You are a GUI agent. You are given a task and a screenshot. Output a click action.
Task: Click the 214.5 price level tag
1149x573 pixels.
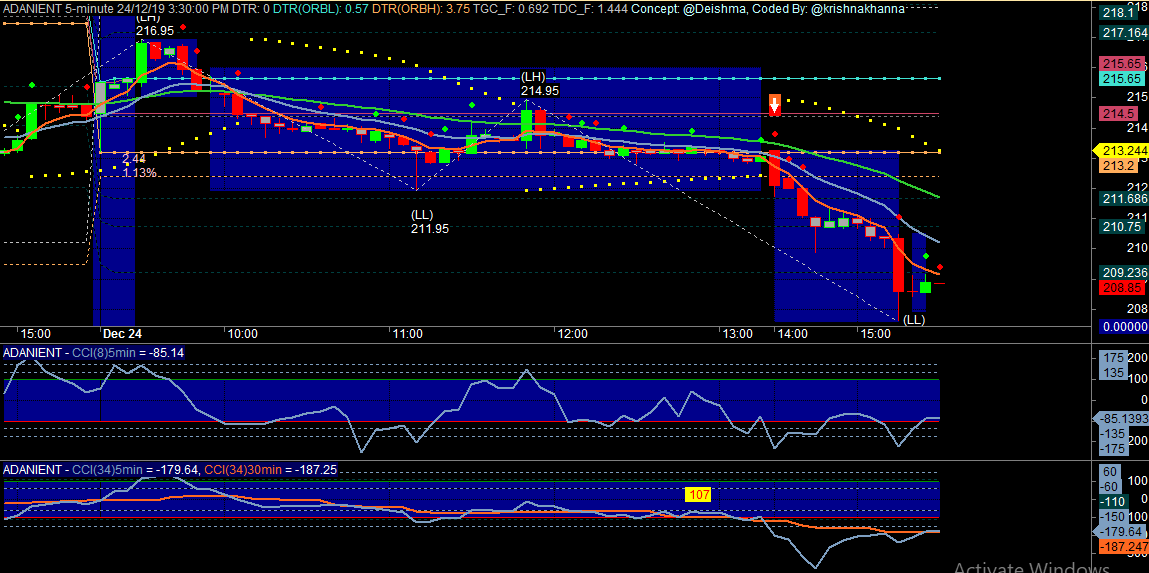click(x=1117, y=114)
